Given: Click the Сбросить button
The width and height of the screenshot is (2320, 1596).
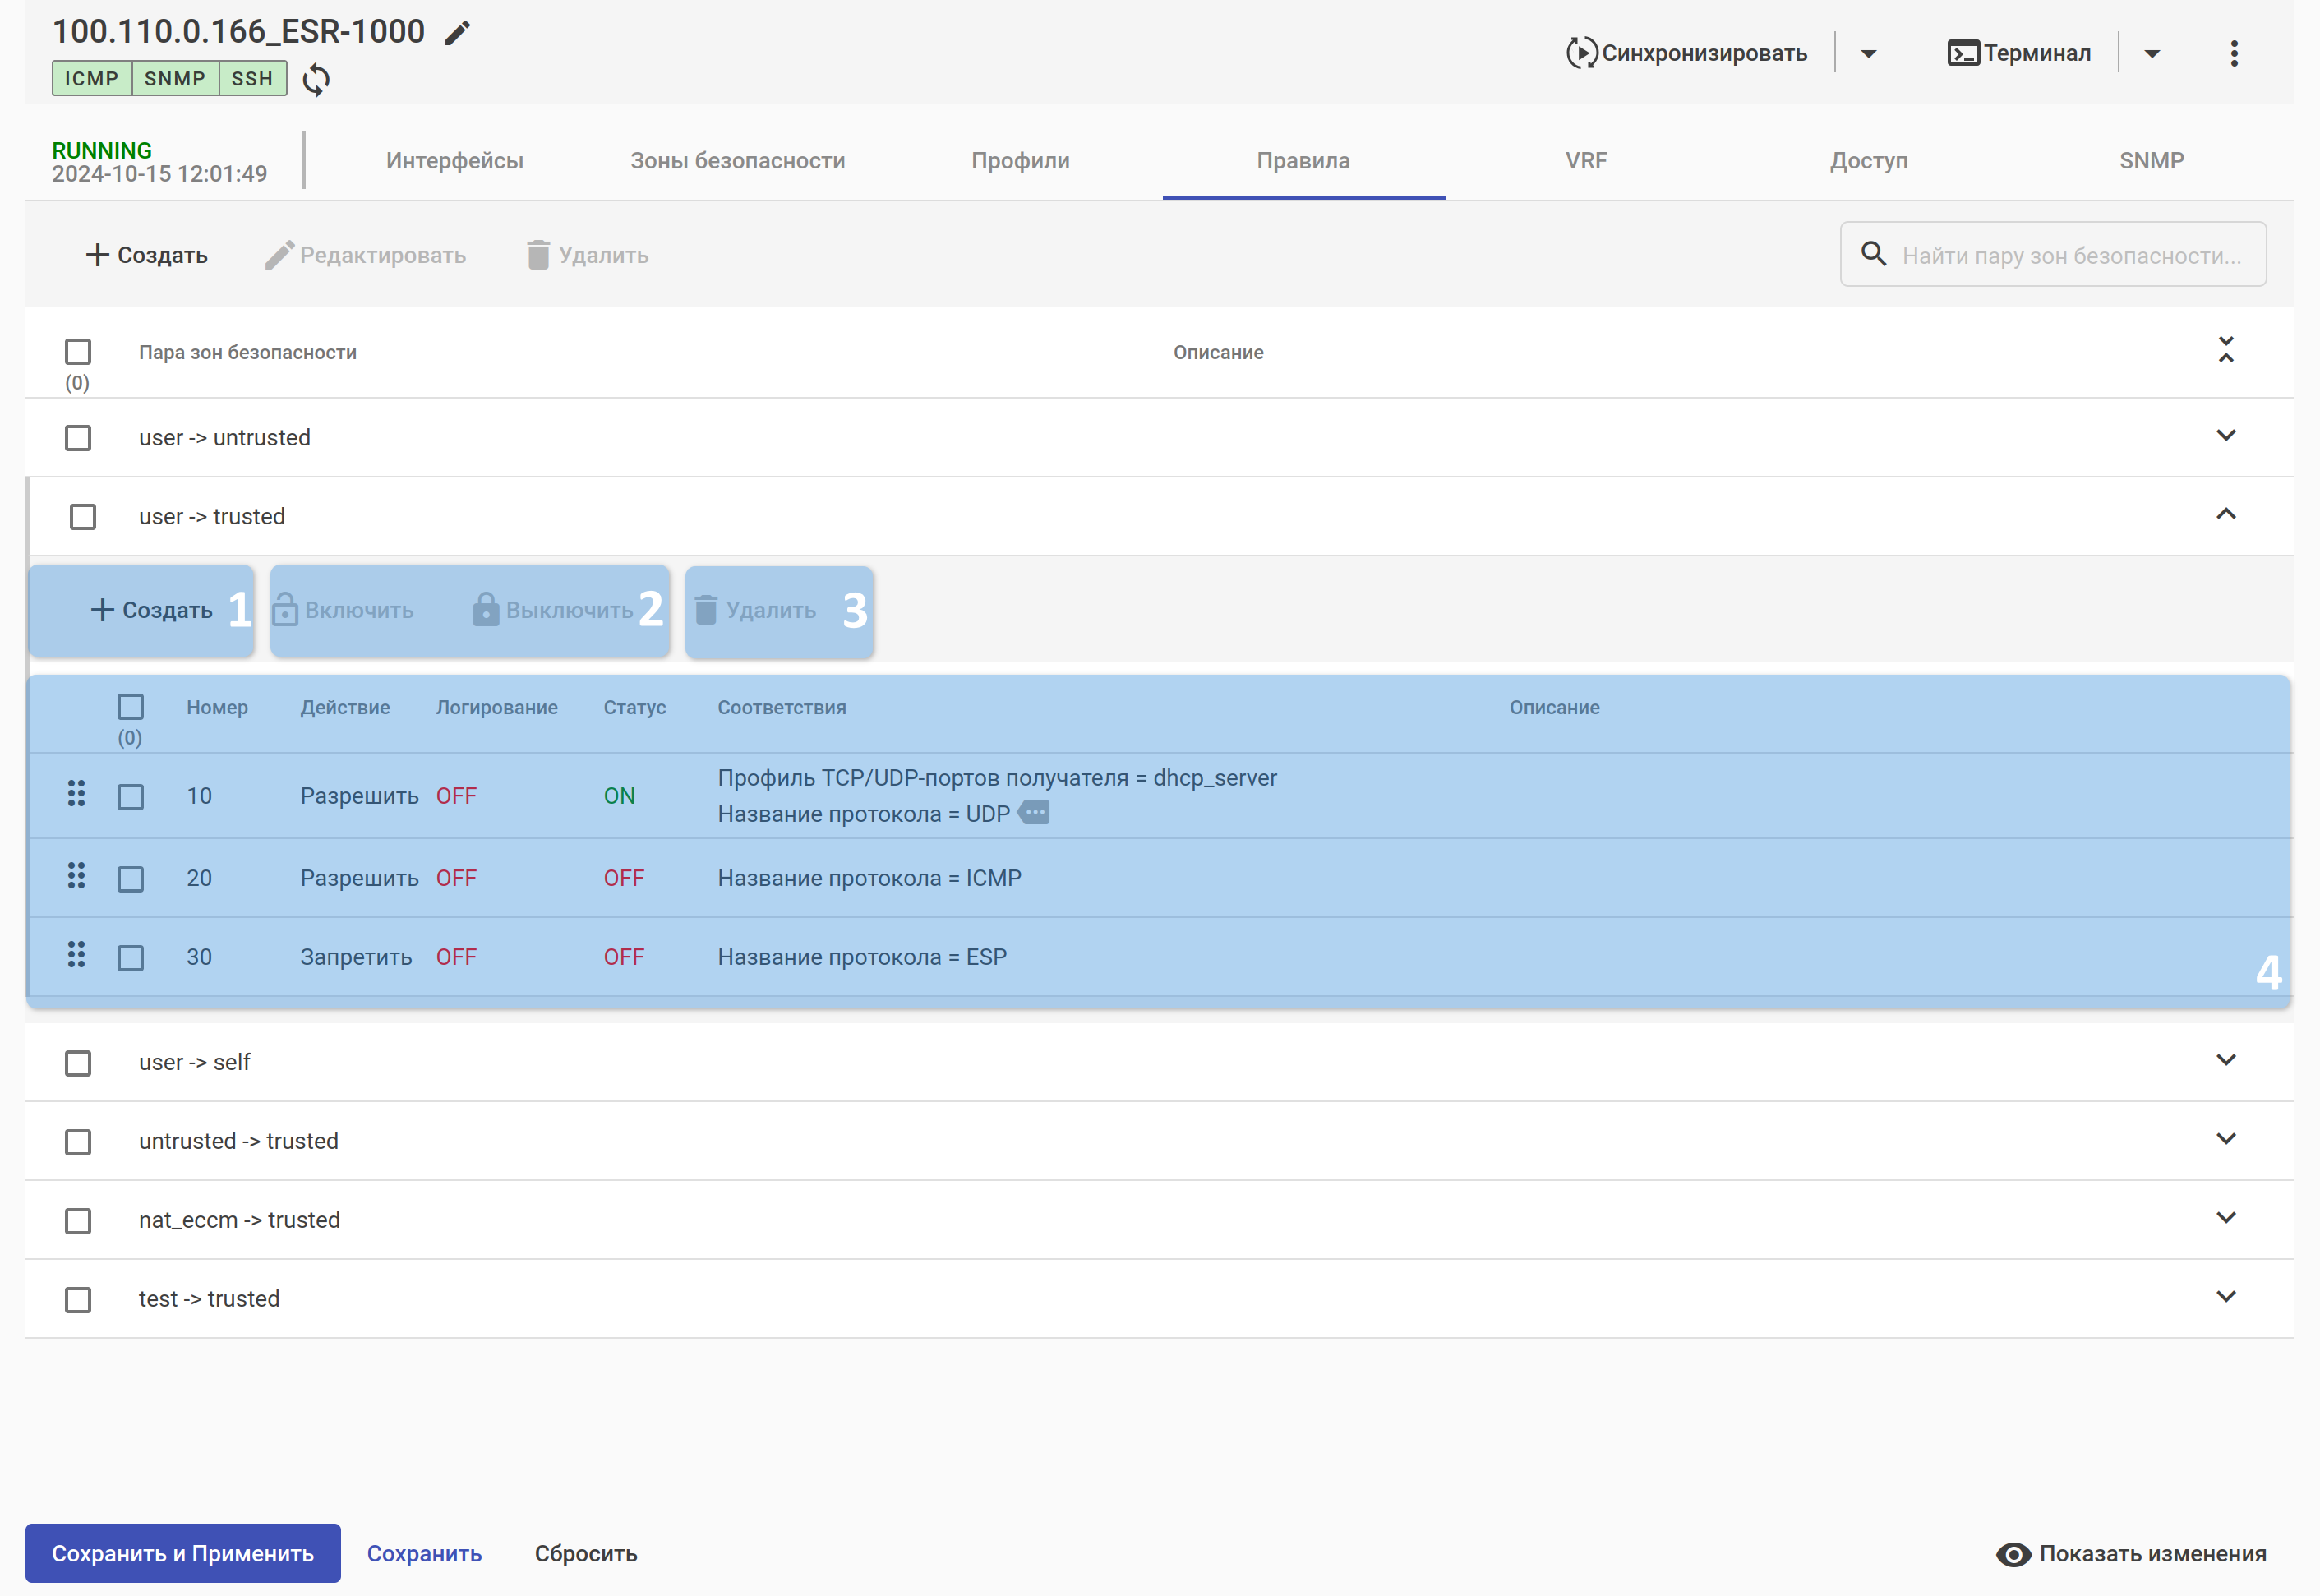Looking at the screenshot, I should coord(585,1553).
